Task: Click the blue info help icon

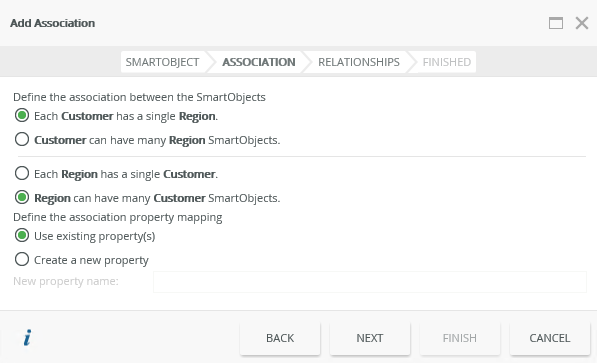Action: [27, 337]
